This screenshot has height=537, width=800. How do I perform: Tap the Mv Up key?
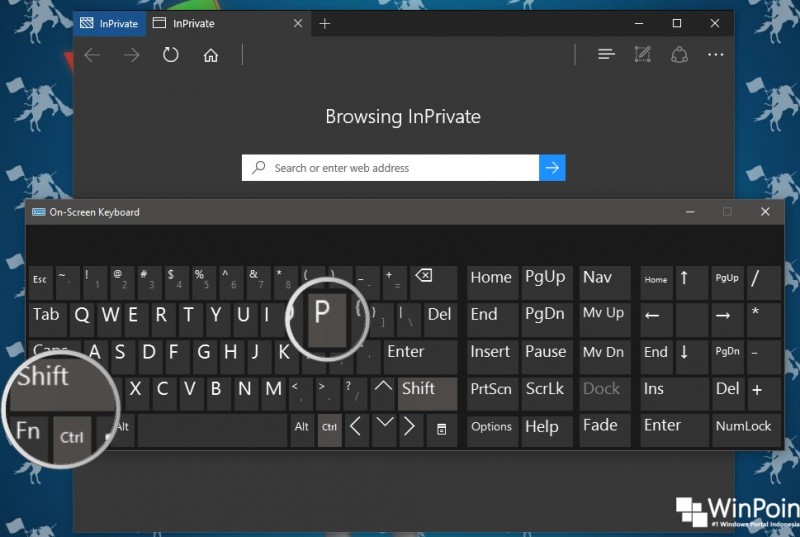(605, 319)
